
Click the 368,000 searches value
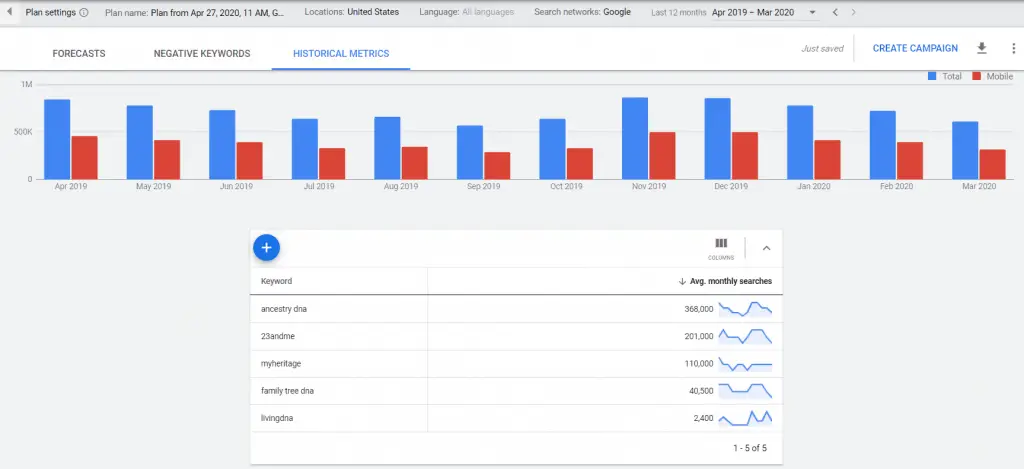699,309
